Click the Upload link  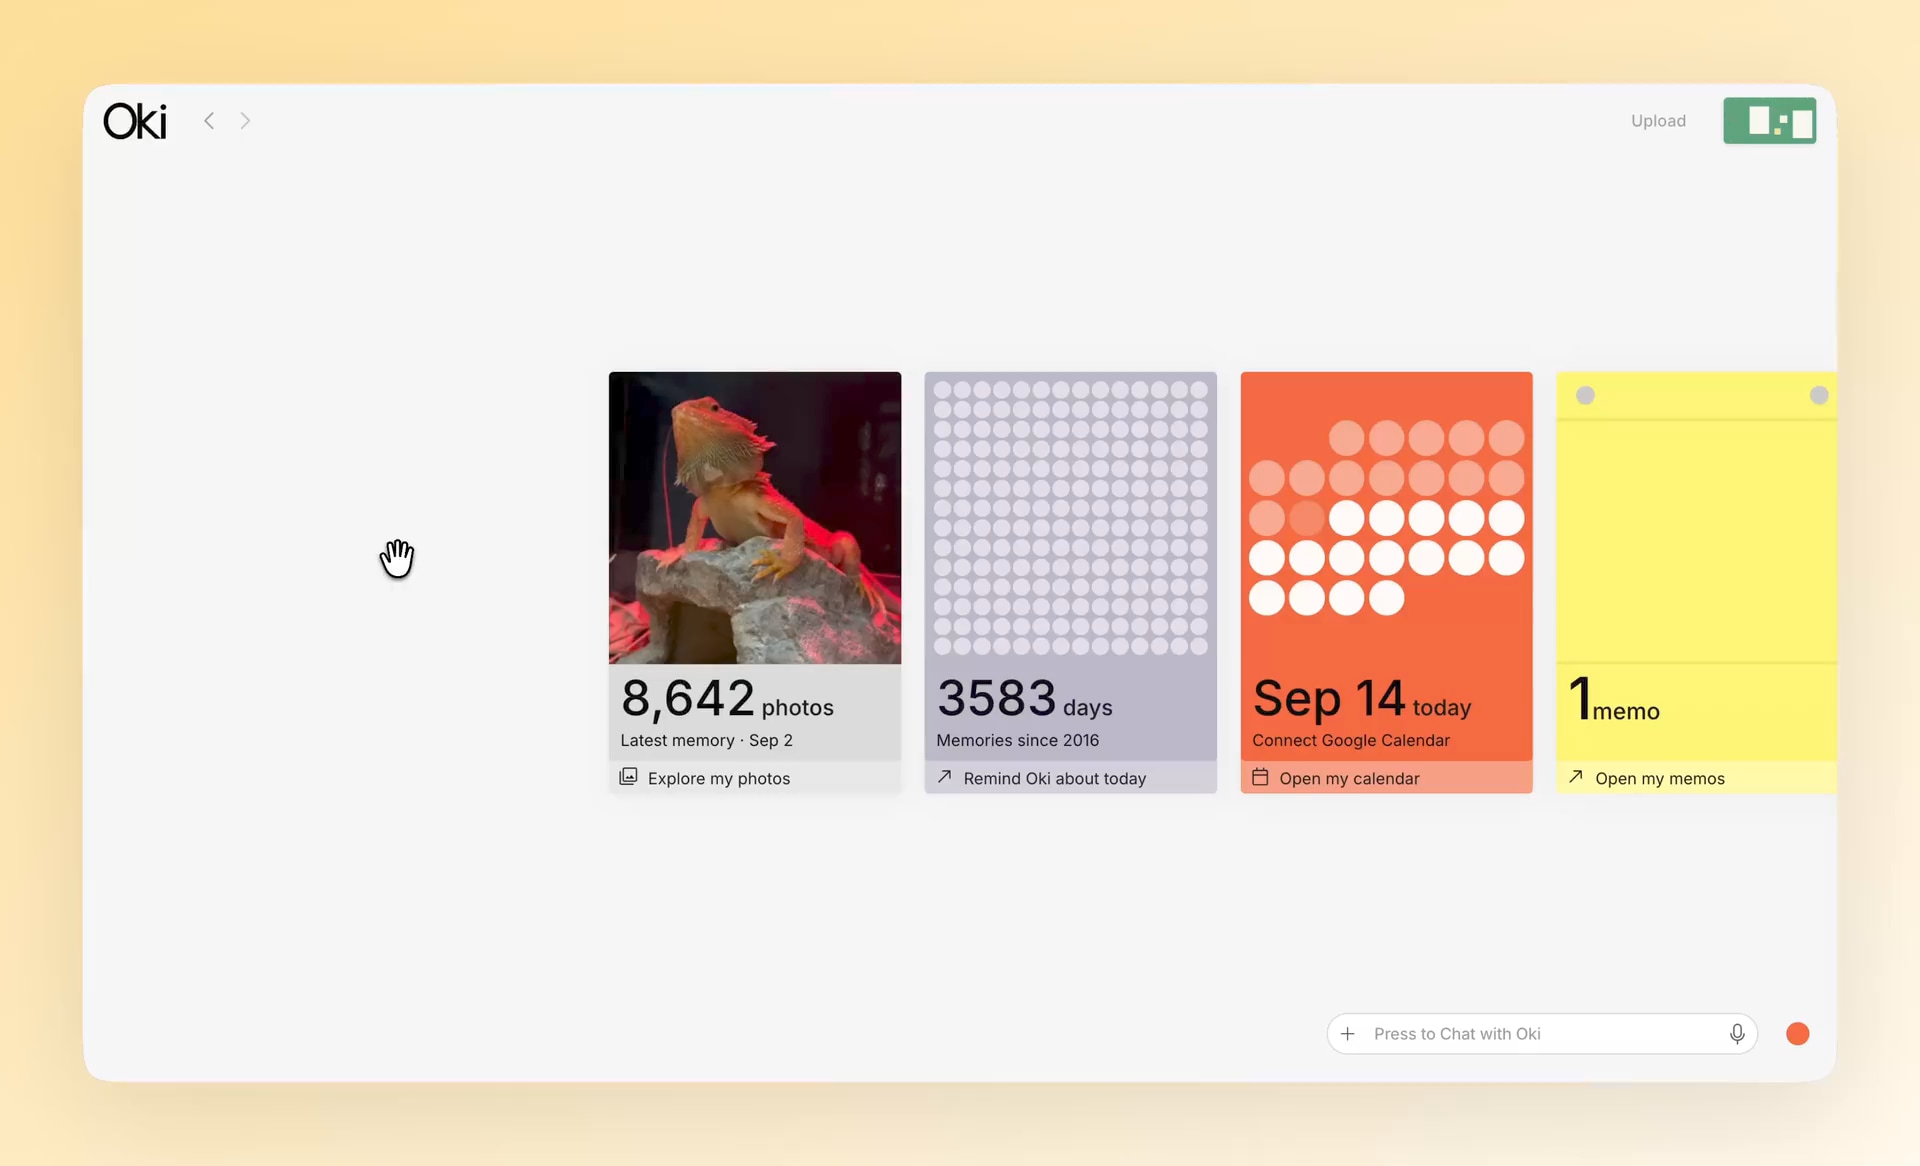tap(1658, 121)
